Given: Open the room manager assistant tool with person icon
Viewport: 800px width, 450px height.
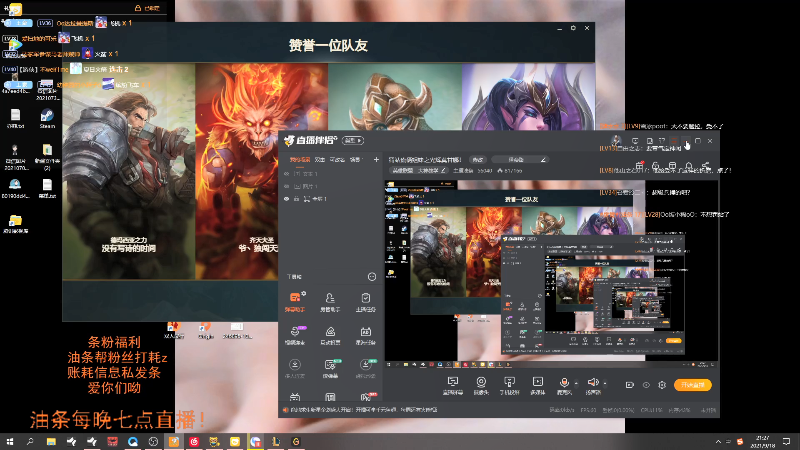Looking at the screenshot, I should point(330,302).
